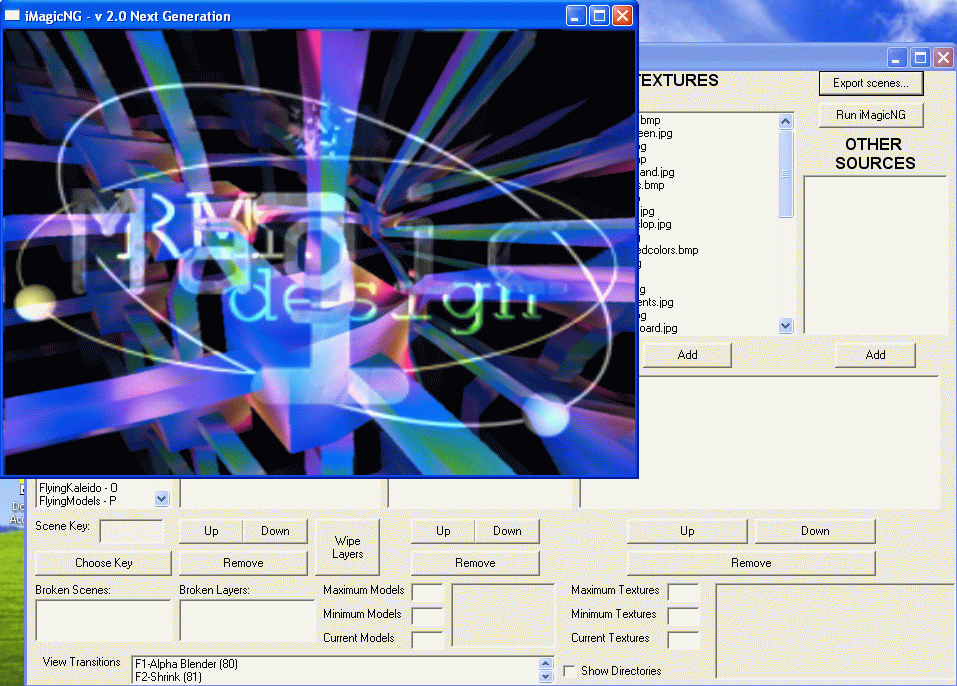Image resolution: width=957 pixels, height=686 pixels.
Task: Focus the Current Models field
Action: [x=428, y=640]
